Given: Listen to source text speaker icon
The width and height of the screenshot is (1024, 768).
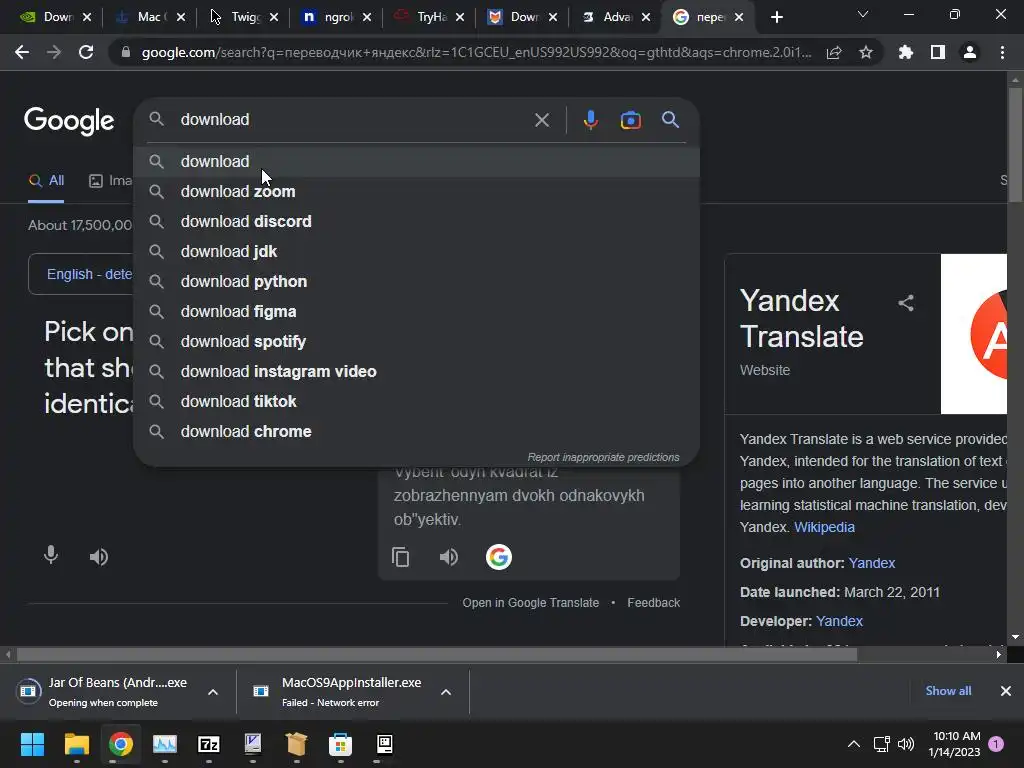Looking at the screenshot, I should pos(99,557).
